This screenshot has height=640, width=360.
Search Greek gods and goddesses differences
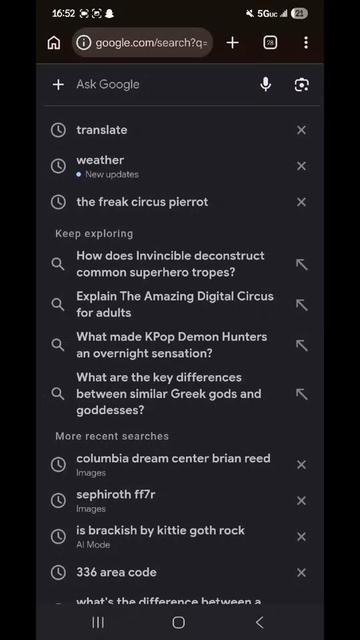pos(169,393)
